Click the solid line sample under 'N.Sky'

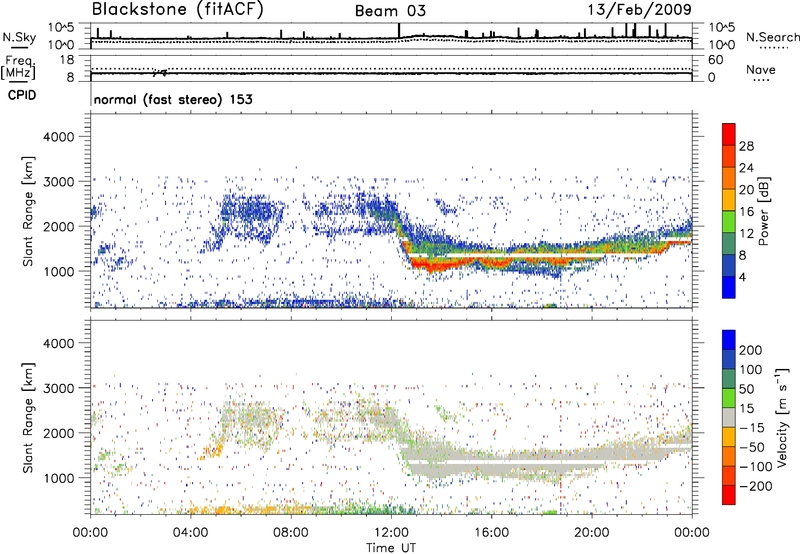(x=19, y=47)
